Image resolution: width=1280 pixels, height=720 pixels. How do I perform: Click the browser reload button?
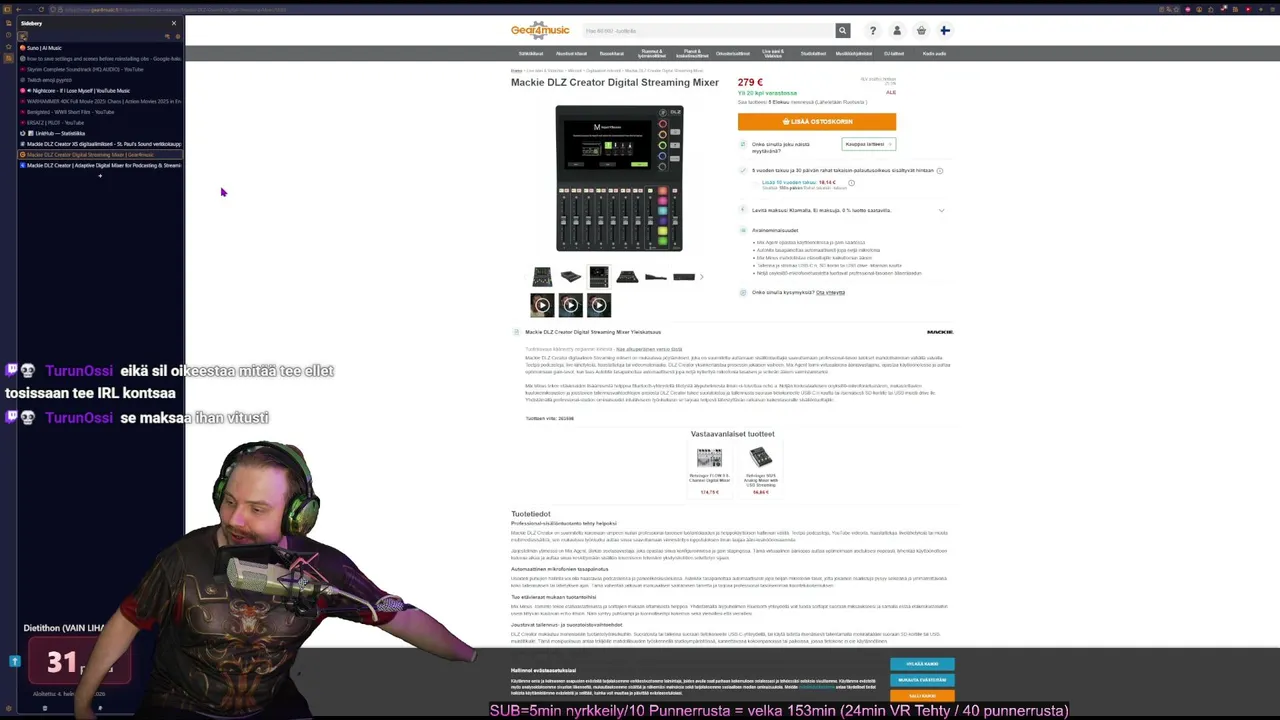click(41, 10)
